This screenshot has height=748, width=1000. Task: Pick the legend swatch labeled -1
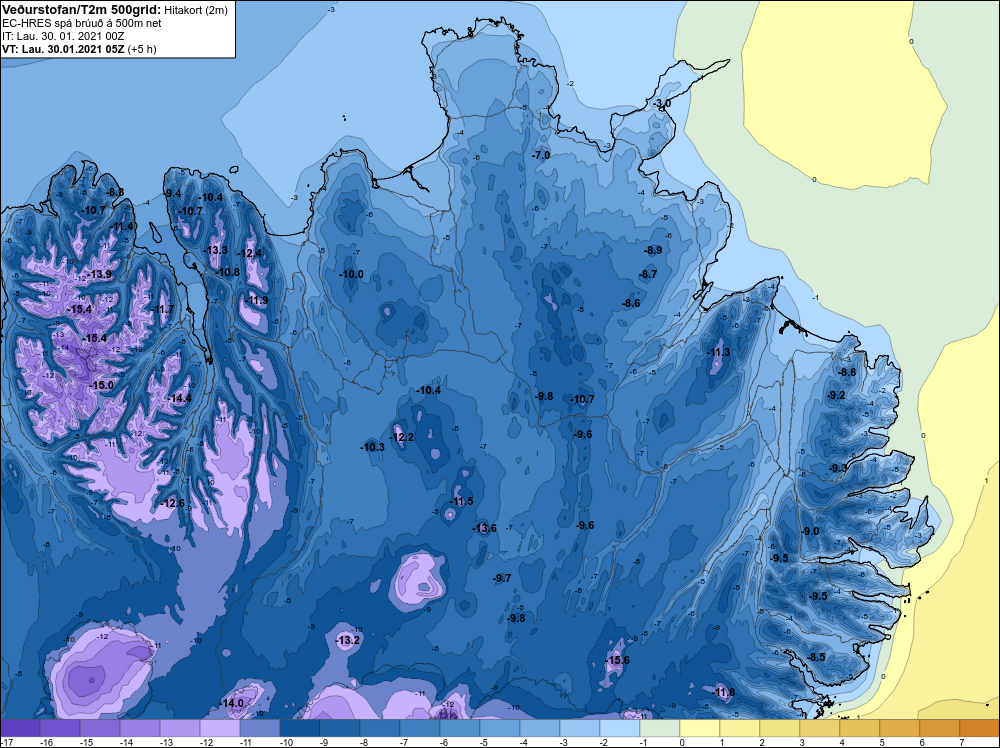point(659,728)
